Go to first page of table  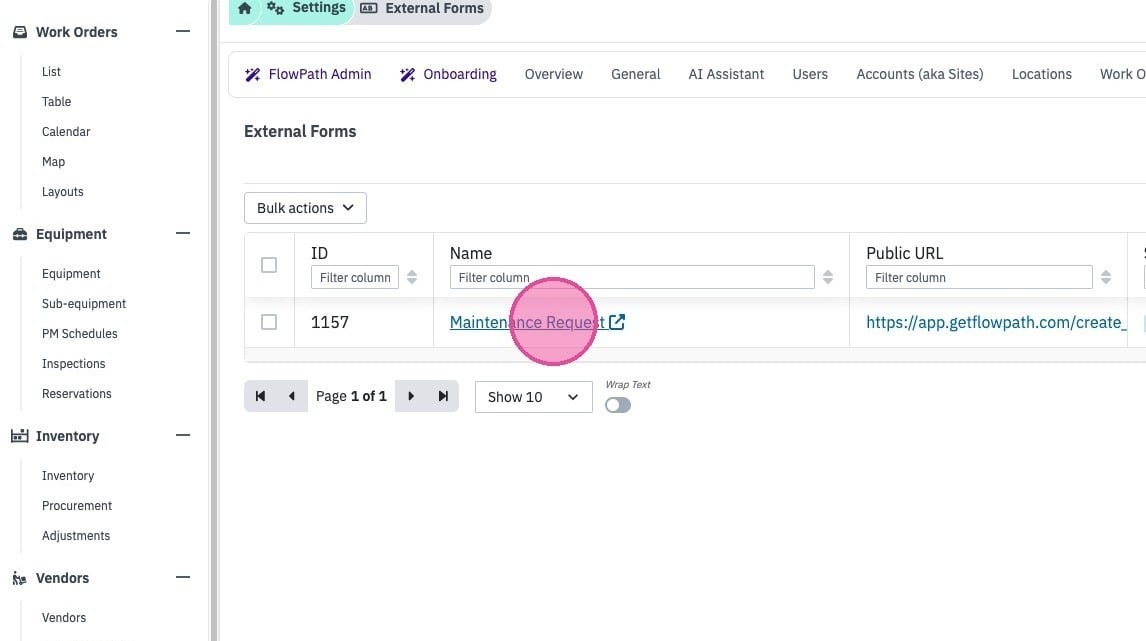(x=260, y=396)
